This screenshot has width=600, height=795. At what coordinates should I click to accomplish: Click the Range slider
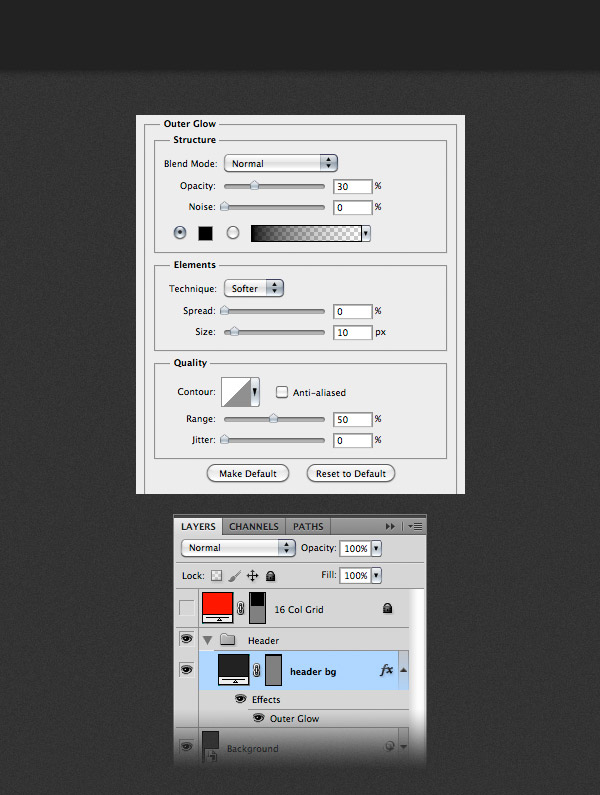pyautogui.click(x=274, y=419)
